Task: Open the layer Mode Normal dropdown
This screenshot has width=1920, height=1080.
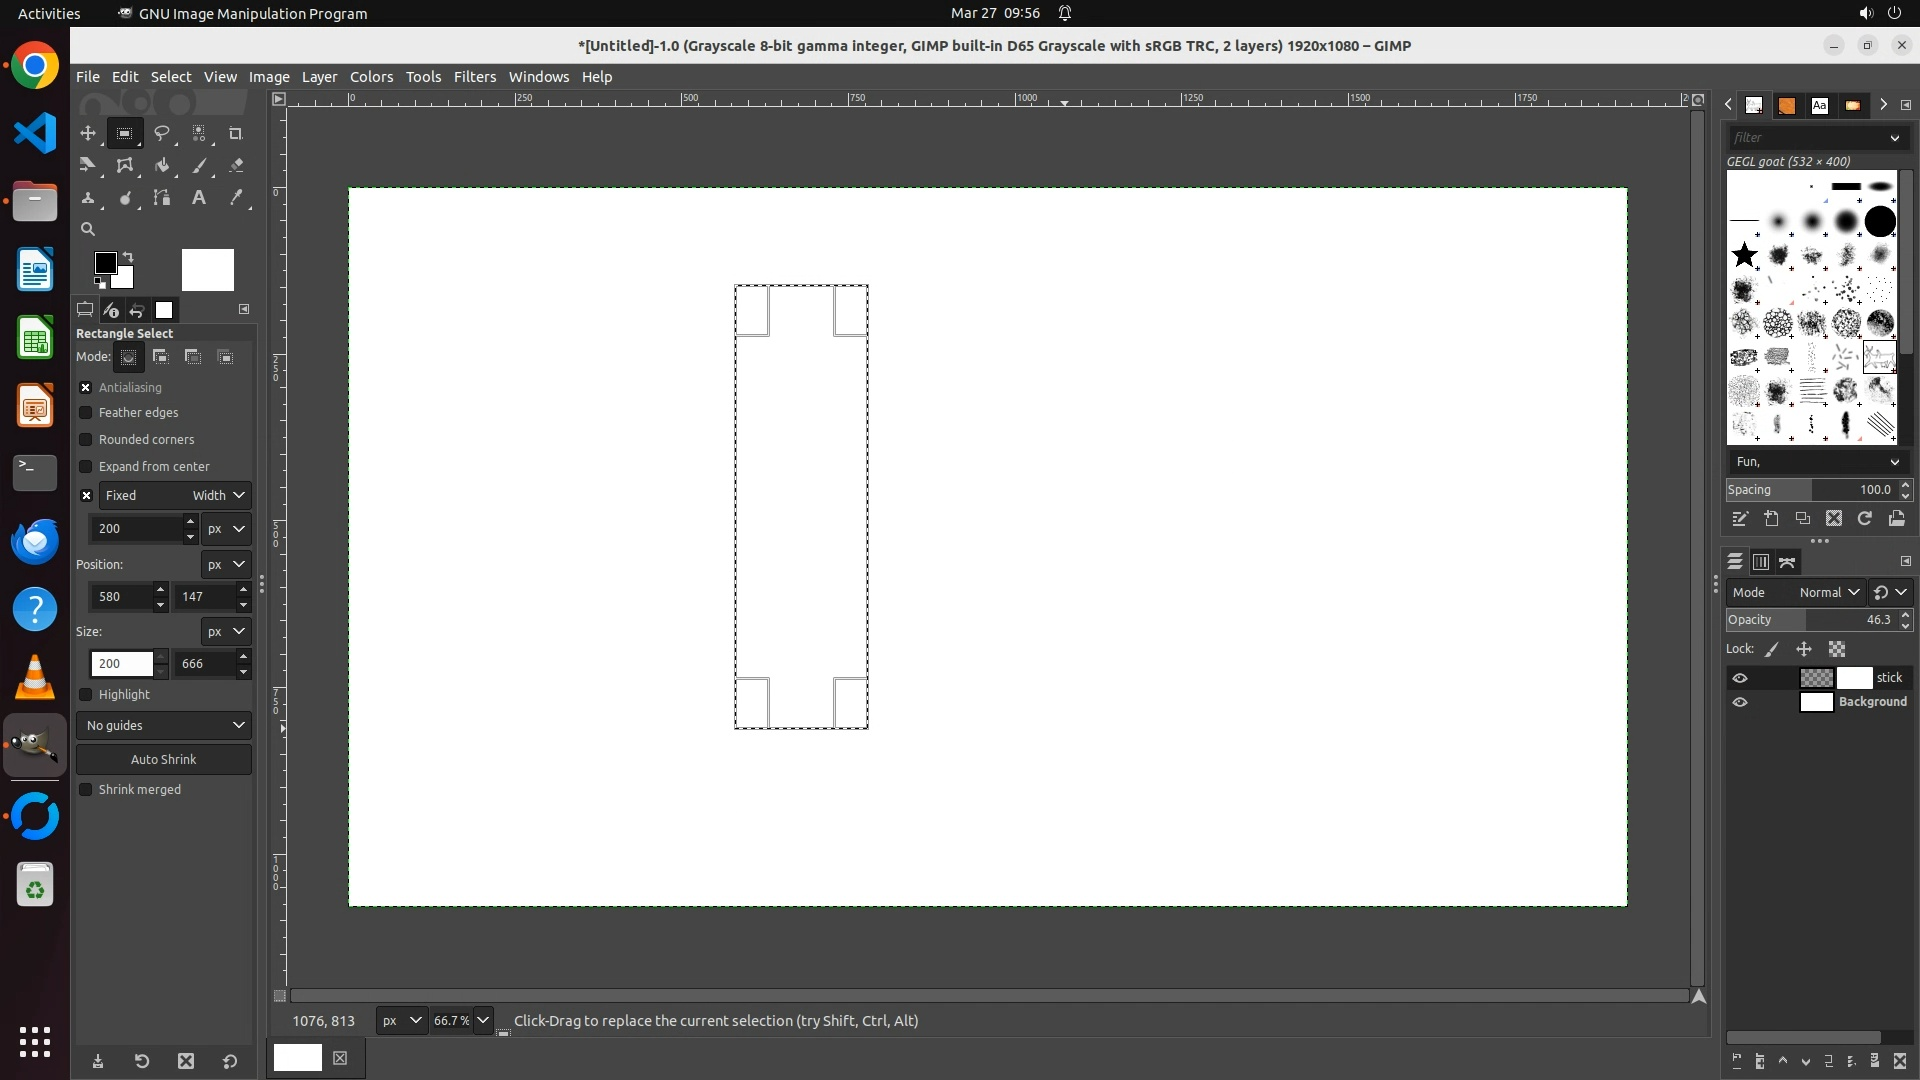Action: pyautogui.click(x=1828, y=593)
